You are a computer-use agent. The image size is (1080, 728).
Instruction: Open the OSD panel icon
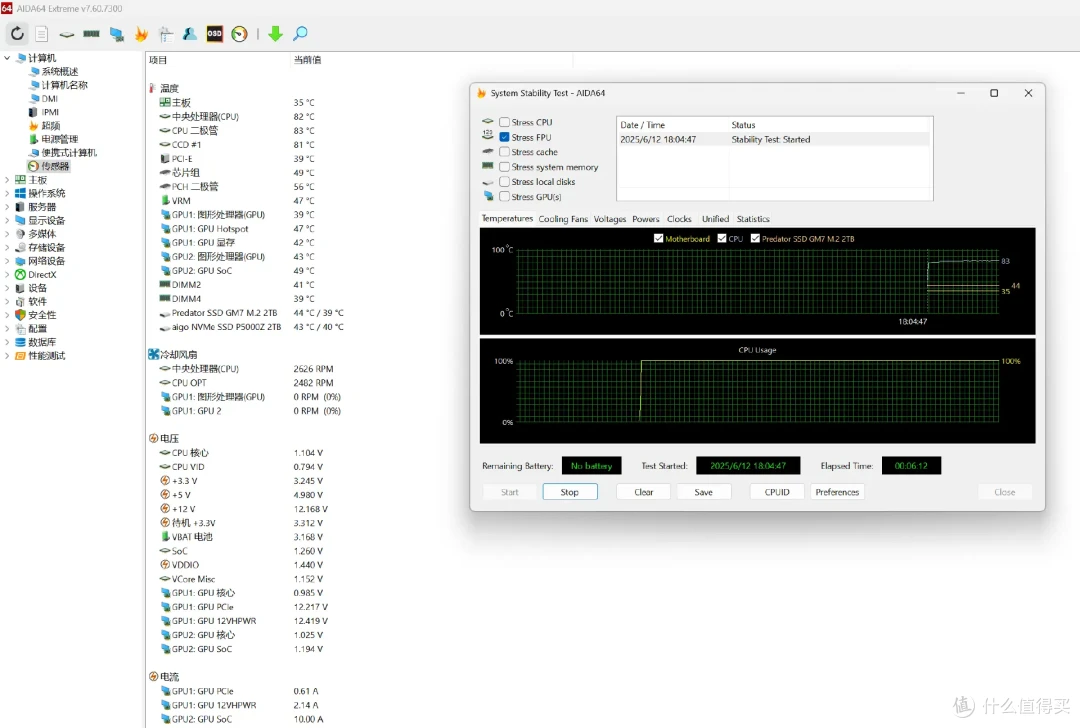point(214,33)
